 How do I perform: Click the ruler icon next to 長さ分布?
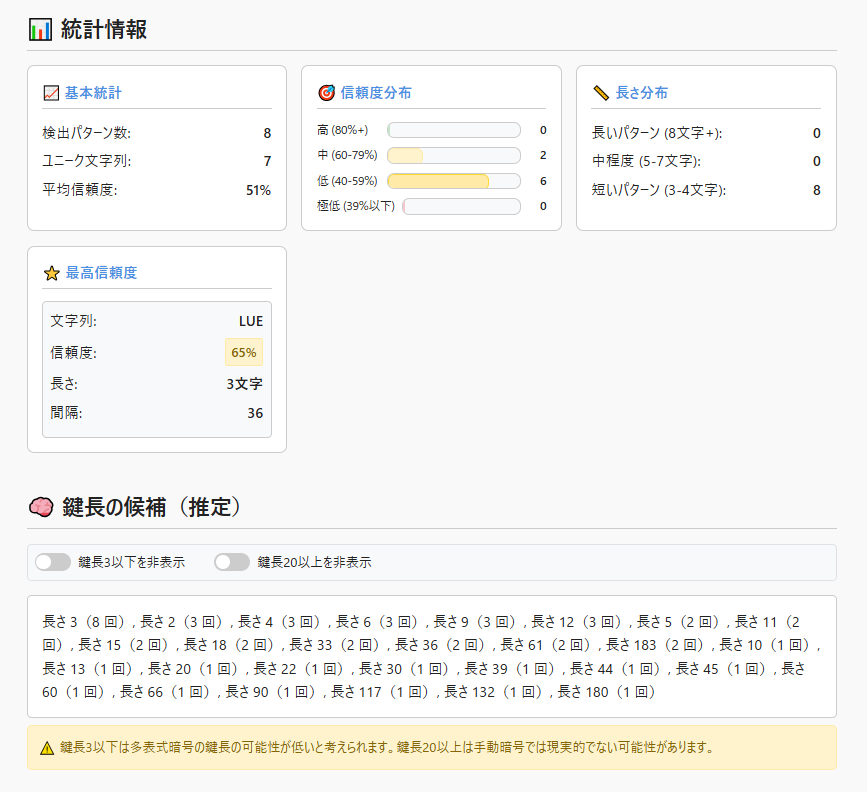pyautogui.click(x=601, y=93)
